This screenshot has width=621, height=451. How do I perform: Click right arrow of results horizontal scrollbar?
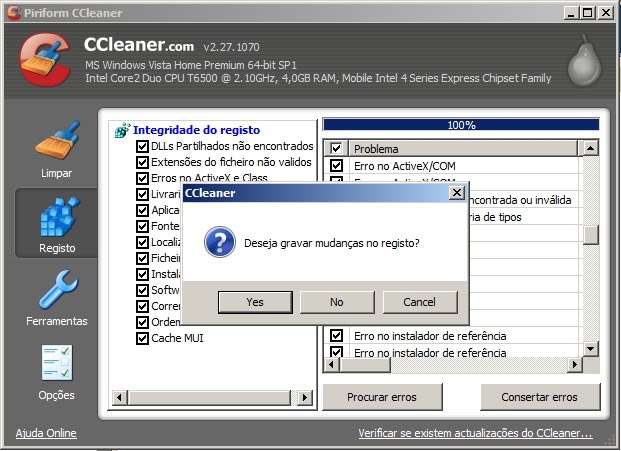574,364
